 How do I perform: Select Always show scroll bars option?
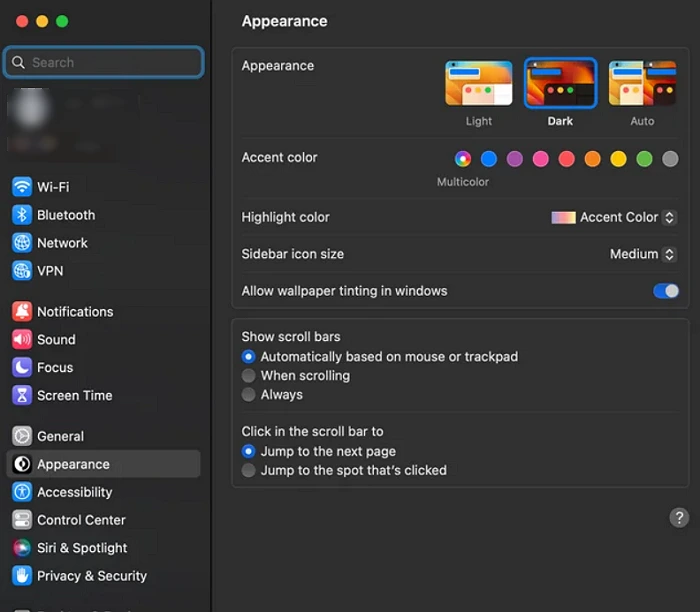248,395
